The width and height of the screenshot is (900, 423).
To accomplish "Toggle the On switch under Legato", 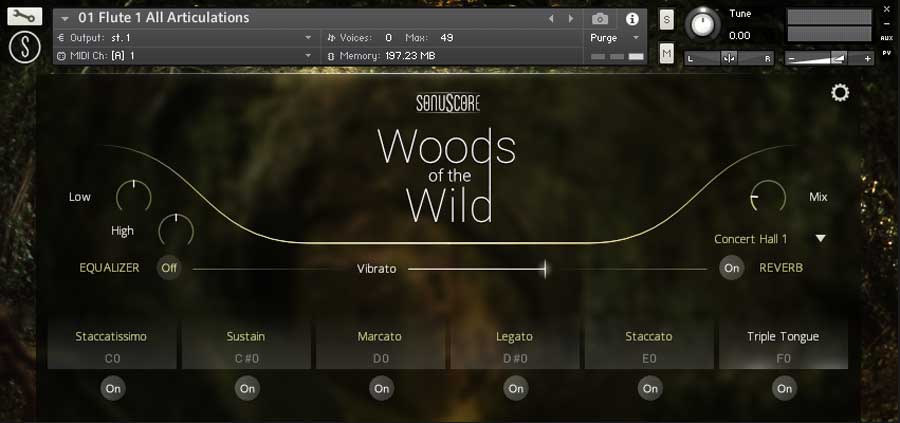I will [516, 389].
